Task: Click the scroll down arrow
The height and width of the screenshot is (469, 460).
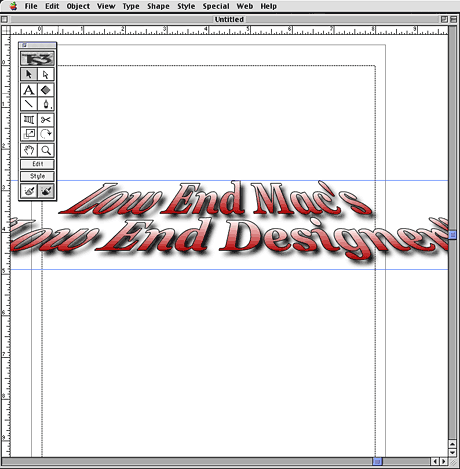Action: point(453,453)
